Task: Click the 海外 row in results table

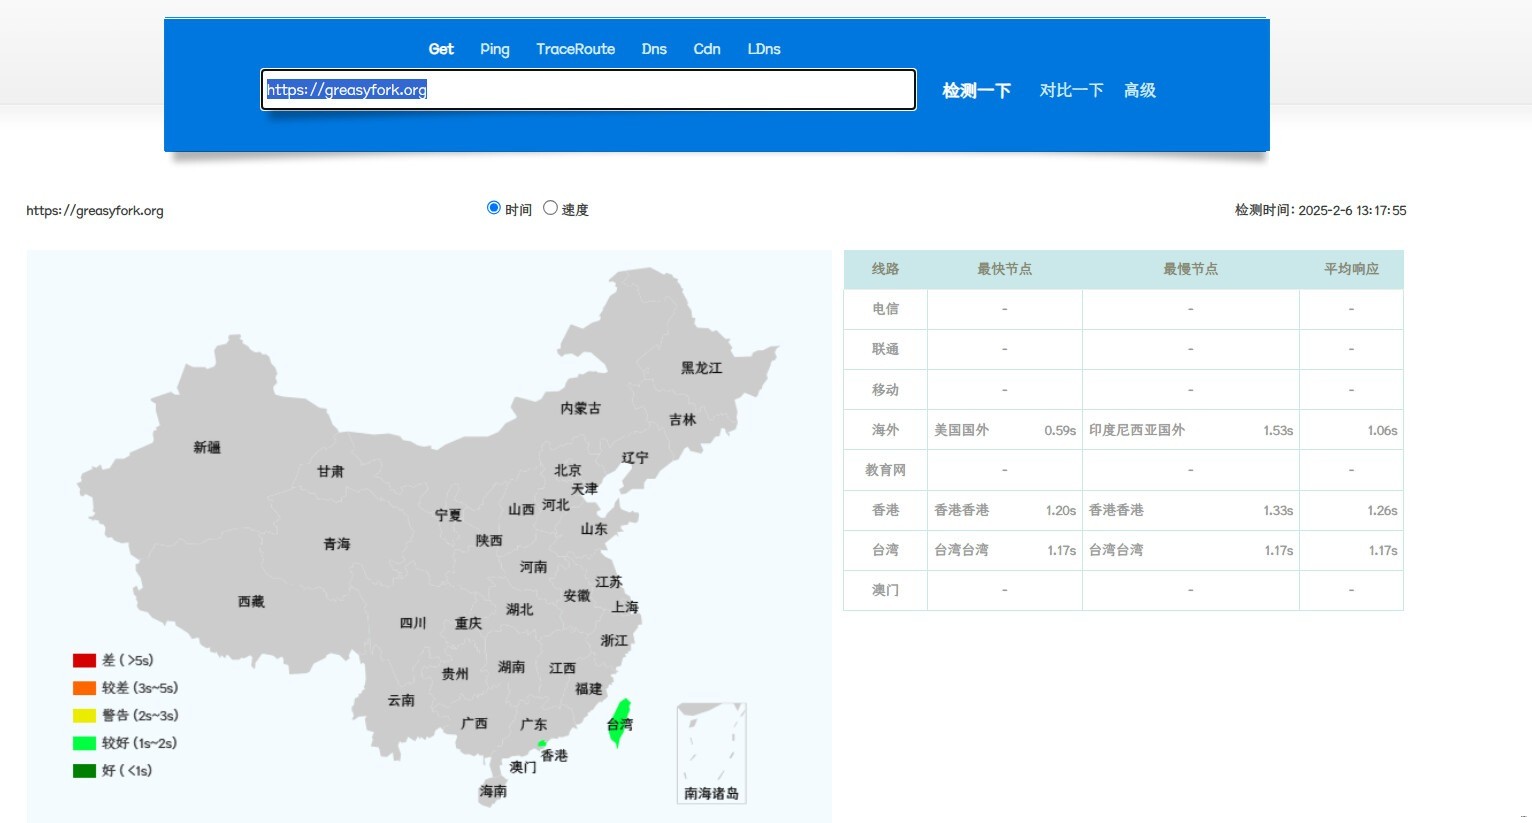Action: pyautogui.click(x=885, y=430)
